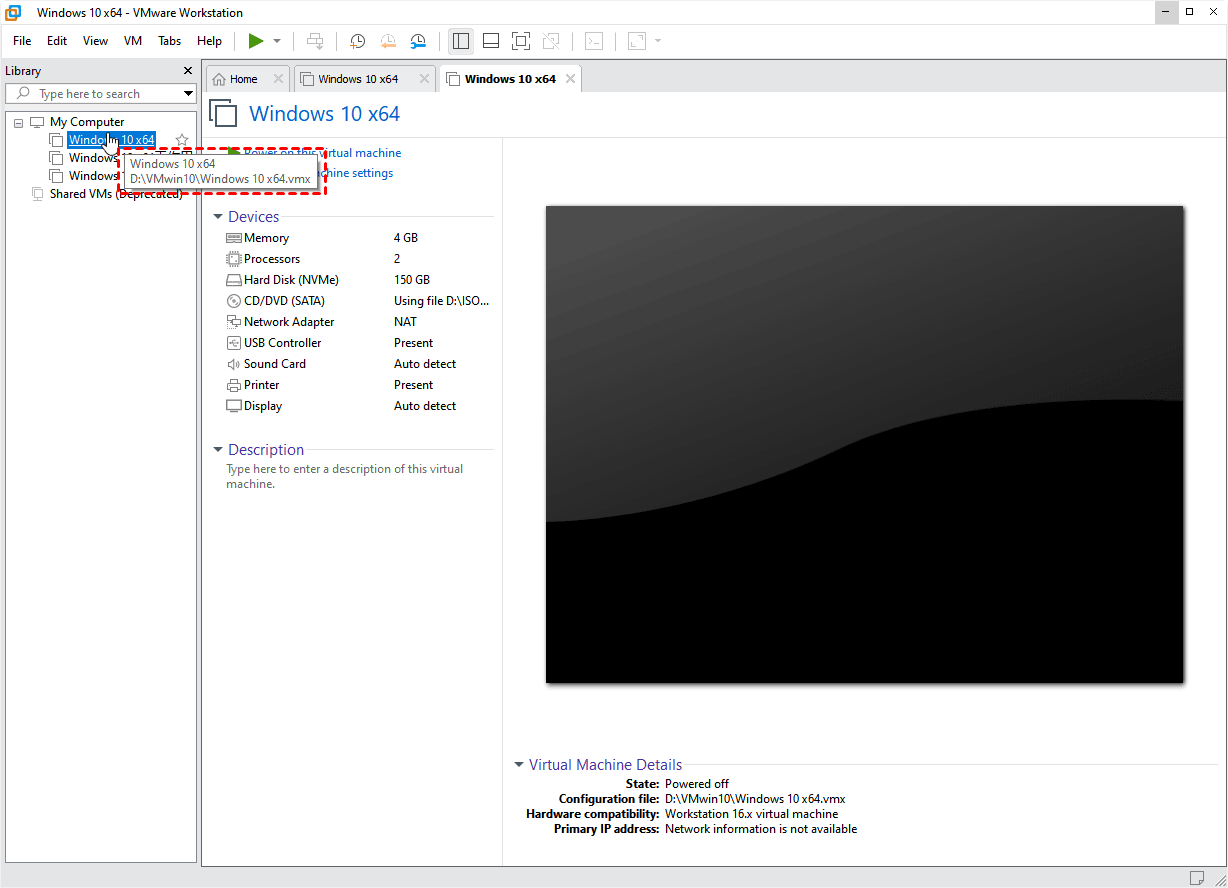Click in the library search field
This screenshot has height=888, width=1228.
100,93
